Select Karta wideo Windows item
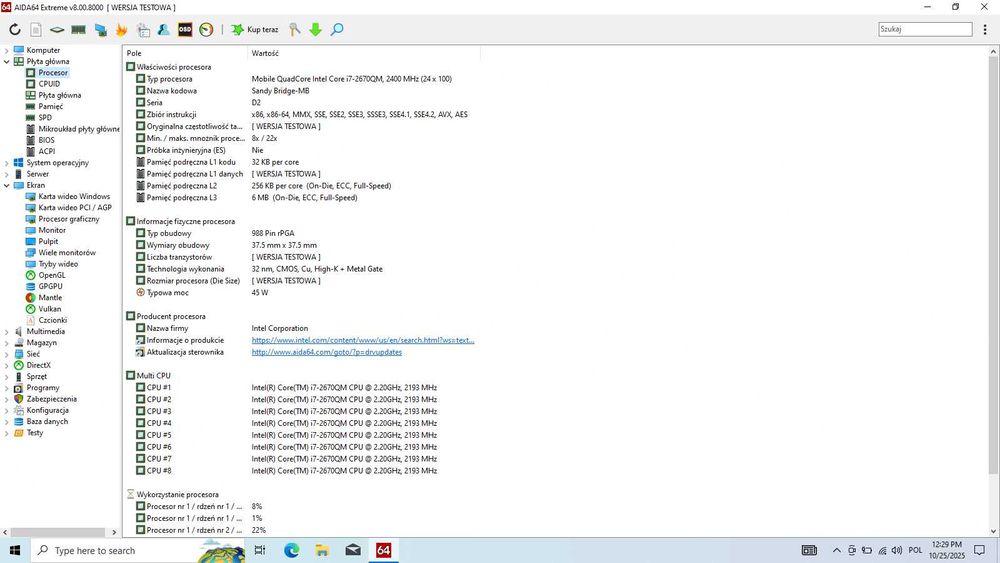Screen dimensions: 1000x563 click(x=74, y=196)
